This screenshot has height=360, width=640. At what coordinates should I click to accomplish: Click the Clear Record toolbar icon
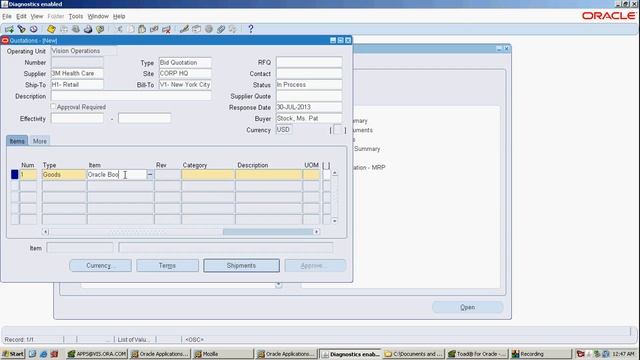[x=154, y=29]
